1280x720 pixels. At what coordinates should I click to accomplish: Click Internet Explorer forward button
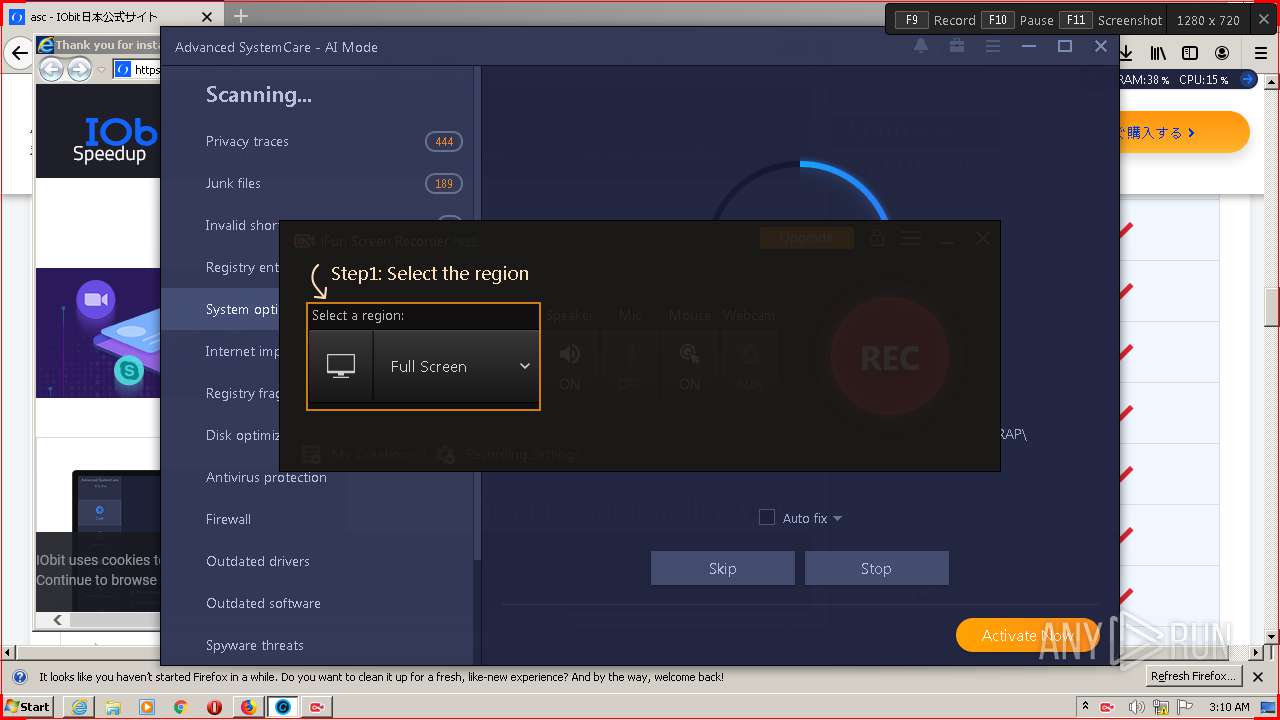79,69
